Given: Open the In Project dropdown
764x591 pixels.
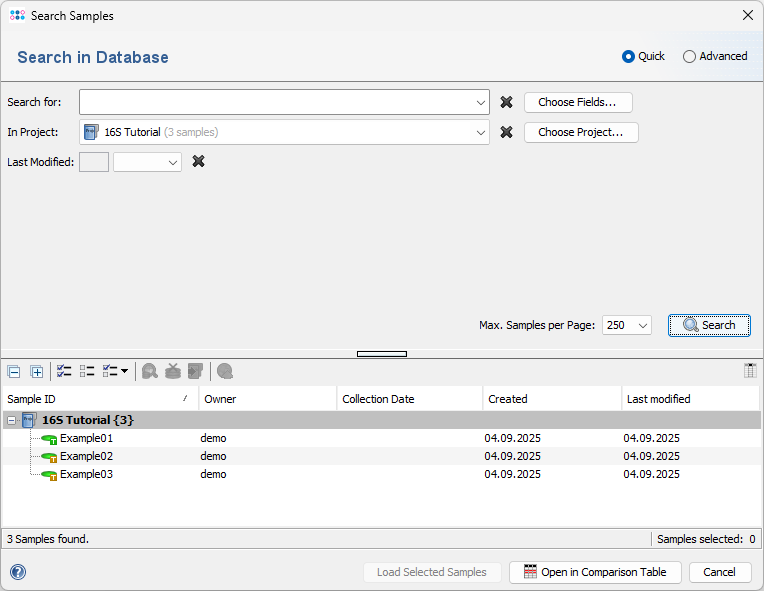Looking at the screenshot, I should pos(480,132).
